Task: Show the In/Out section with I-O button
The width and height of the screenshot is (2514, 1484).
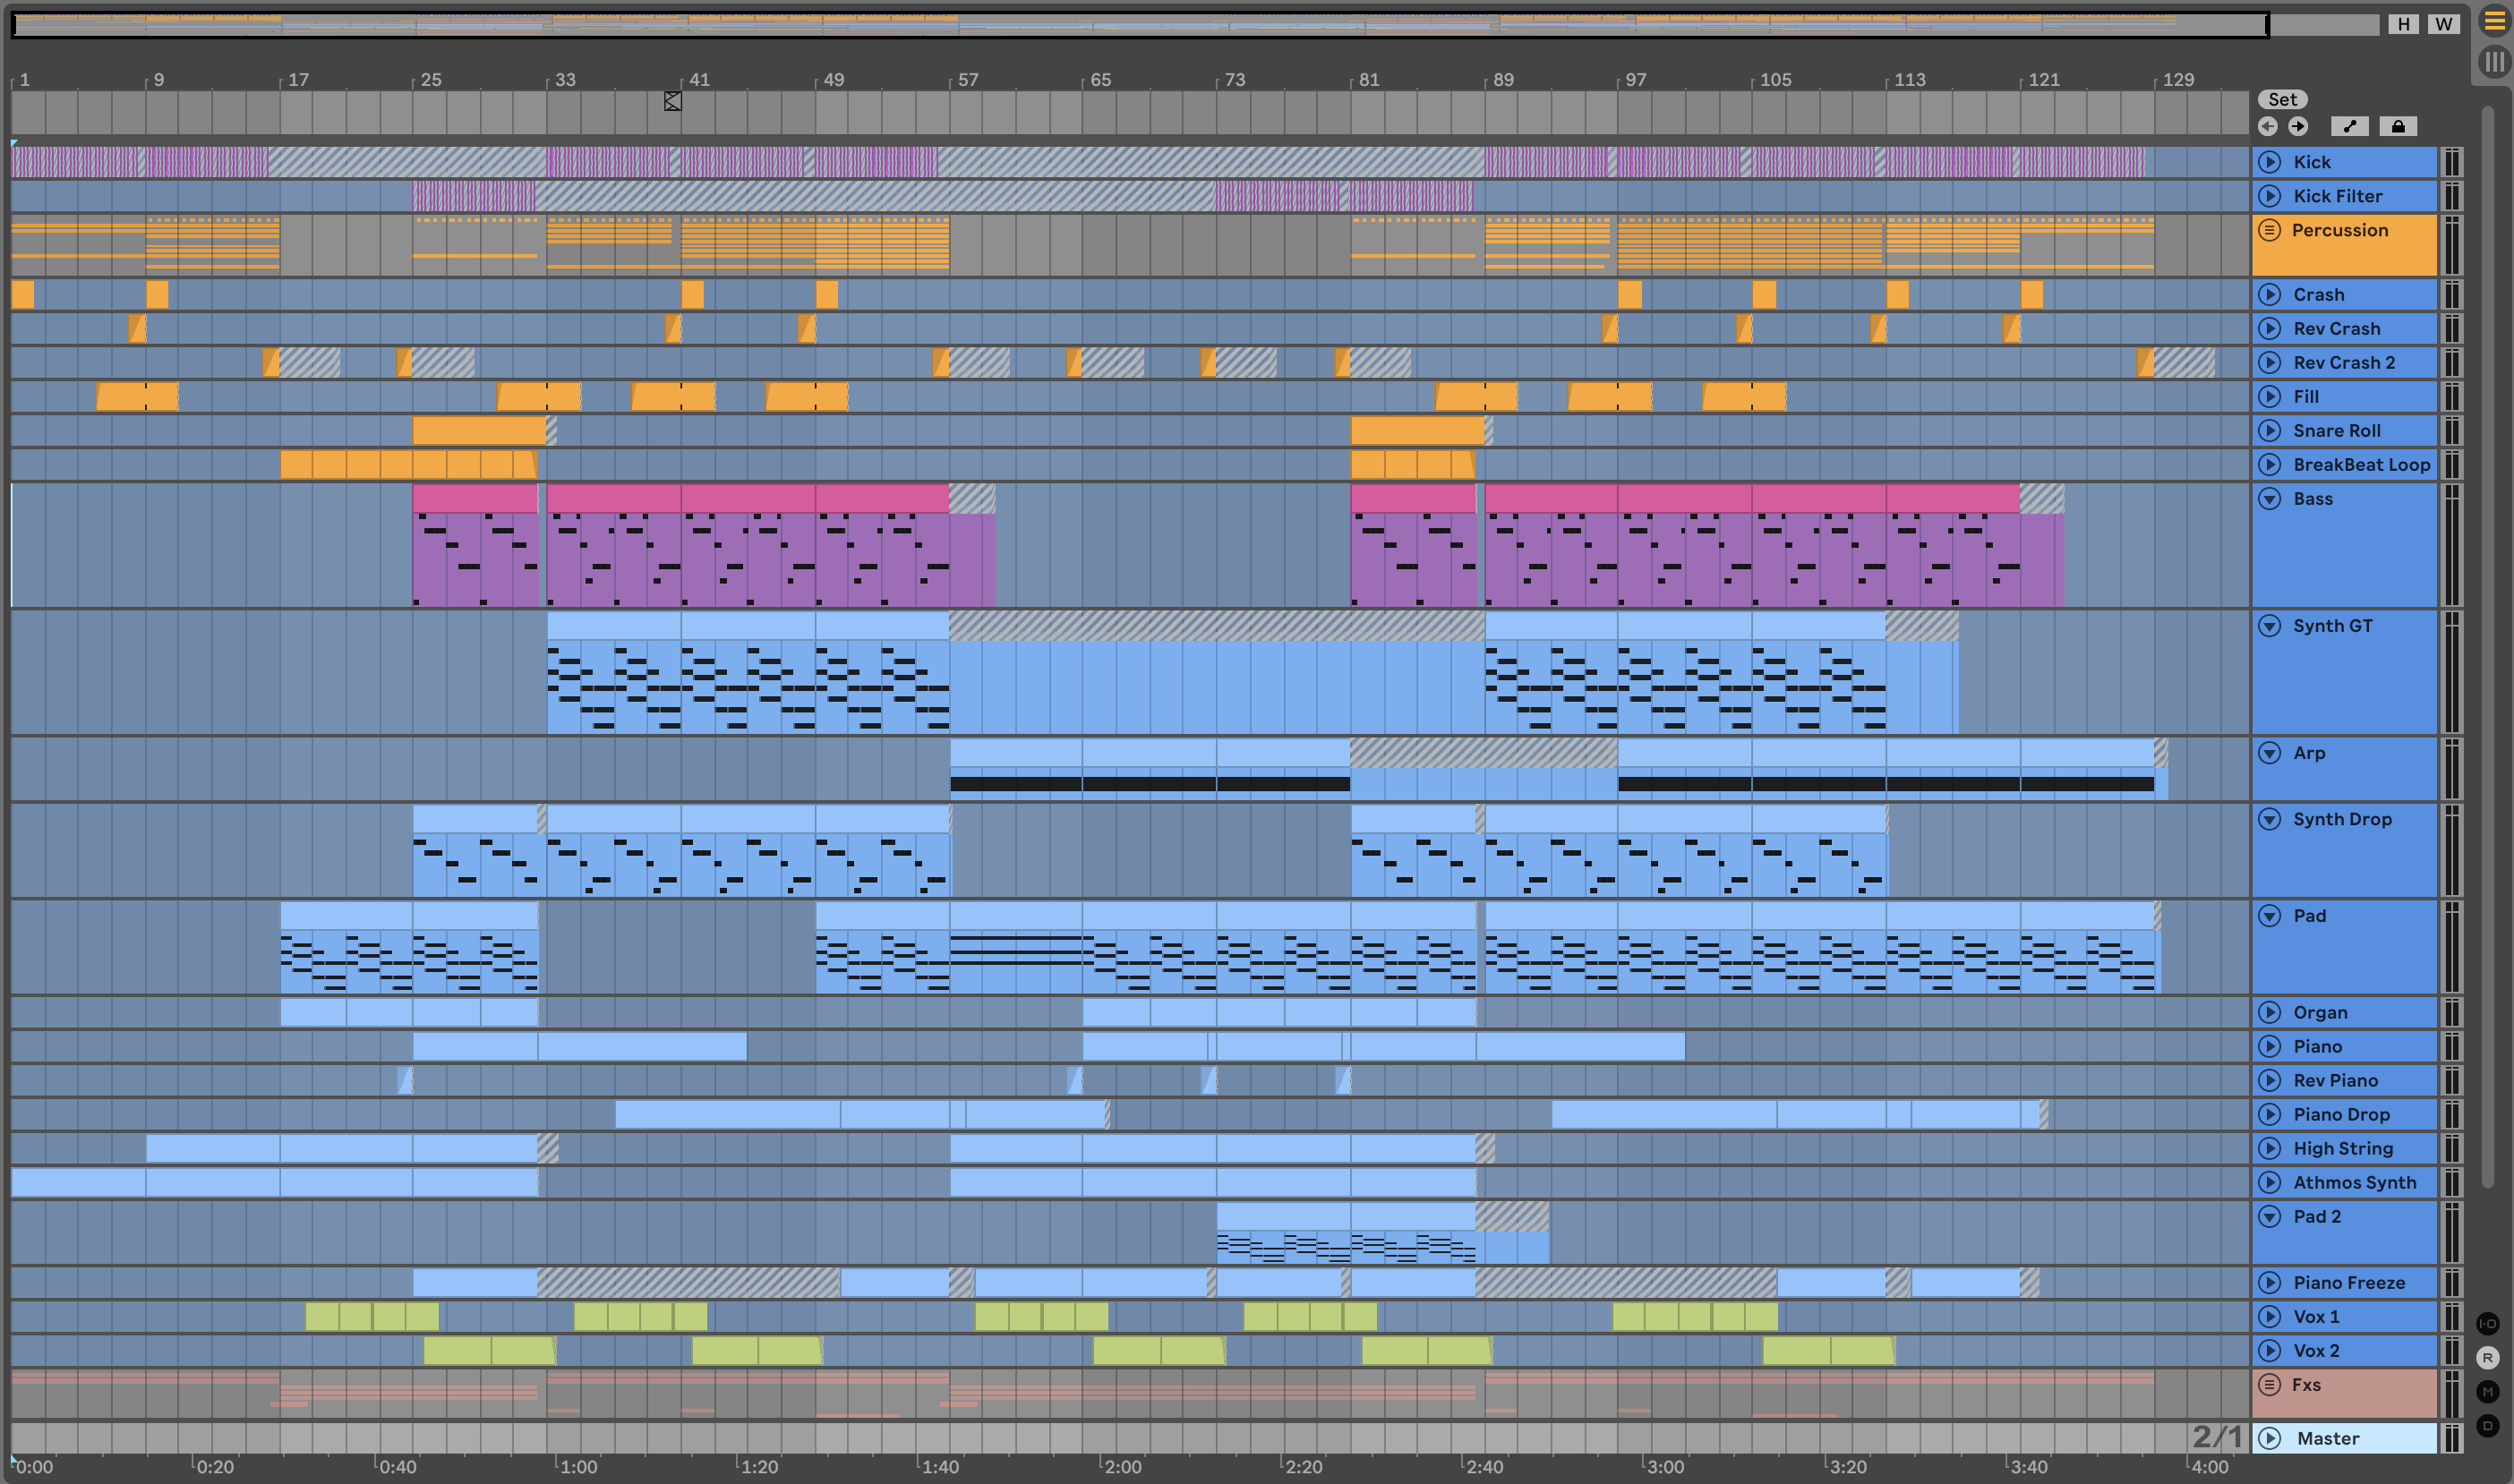Action: 2488,1323
